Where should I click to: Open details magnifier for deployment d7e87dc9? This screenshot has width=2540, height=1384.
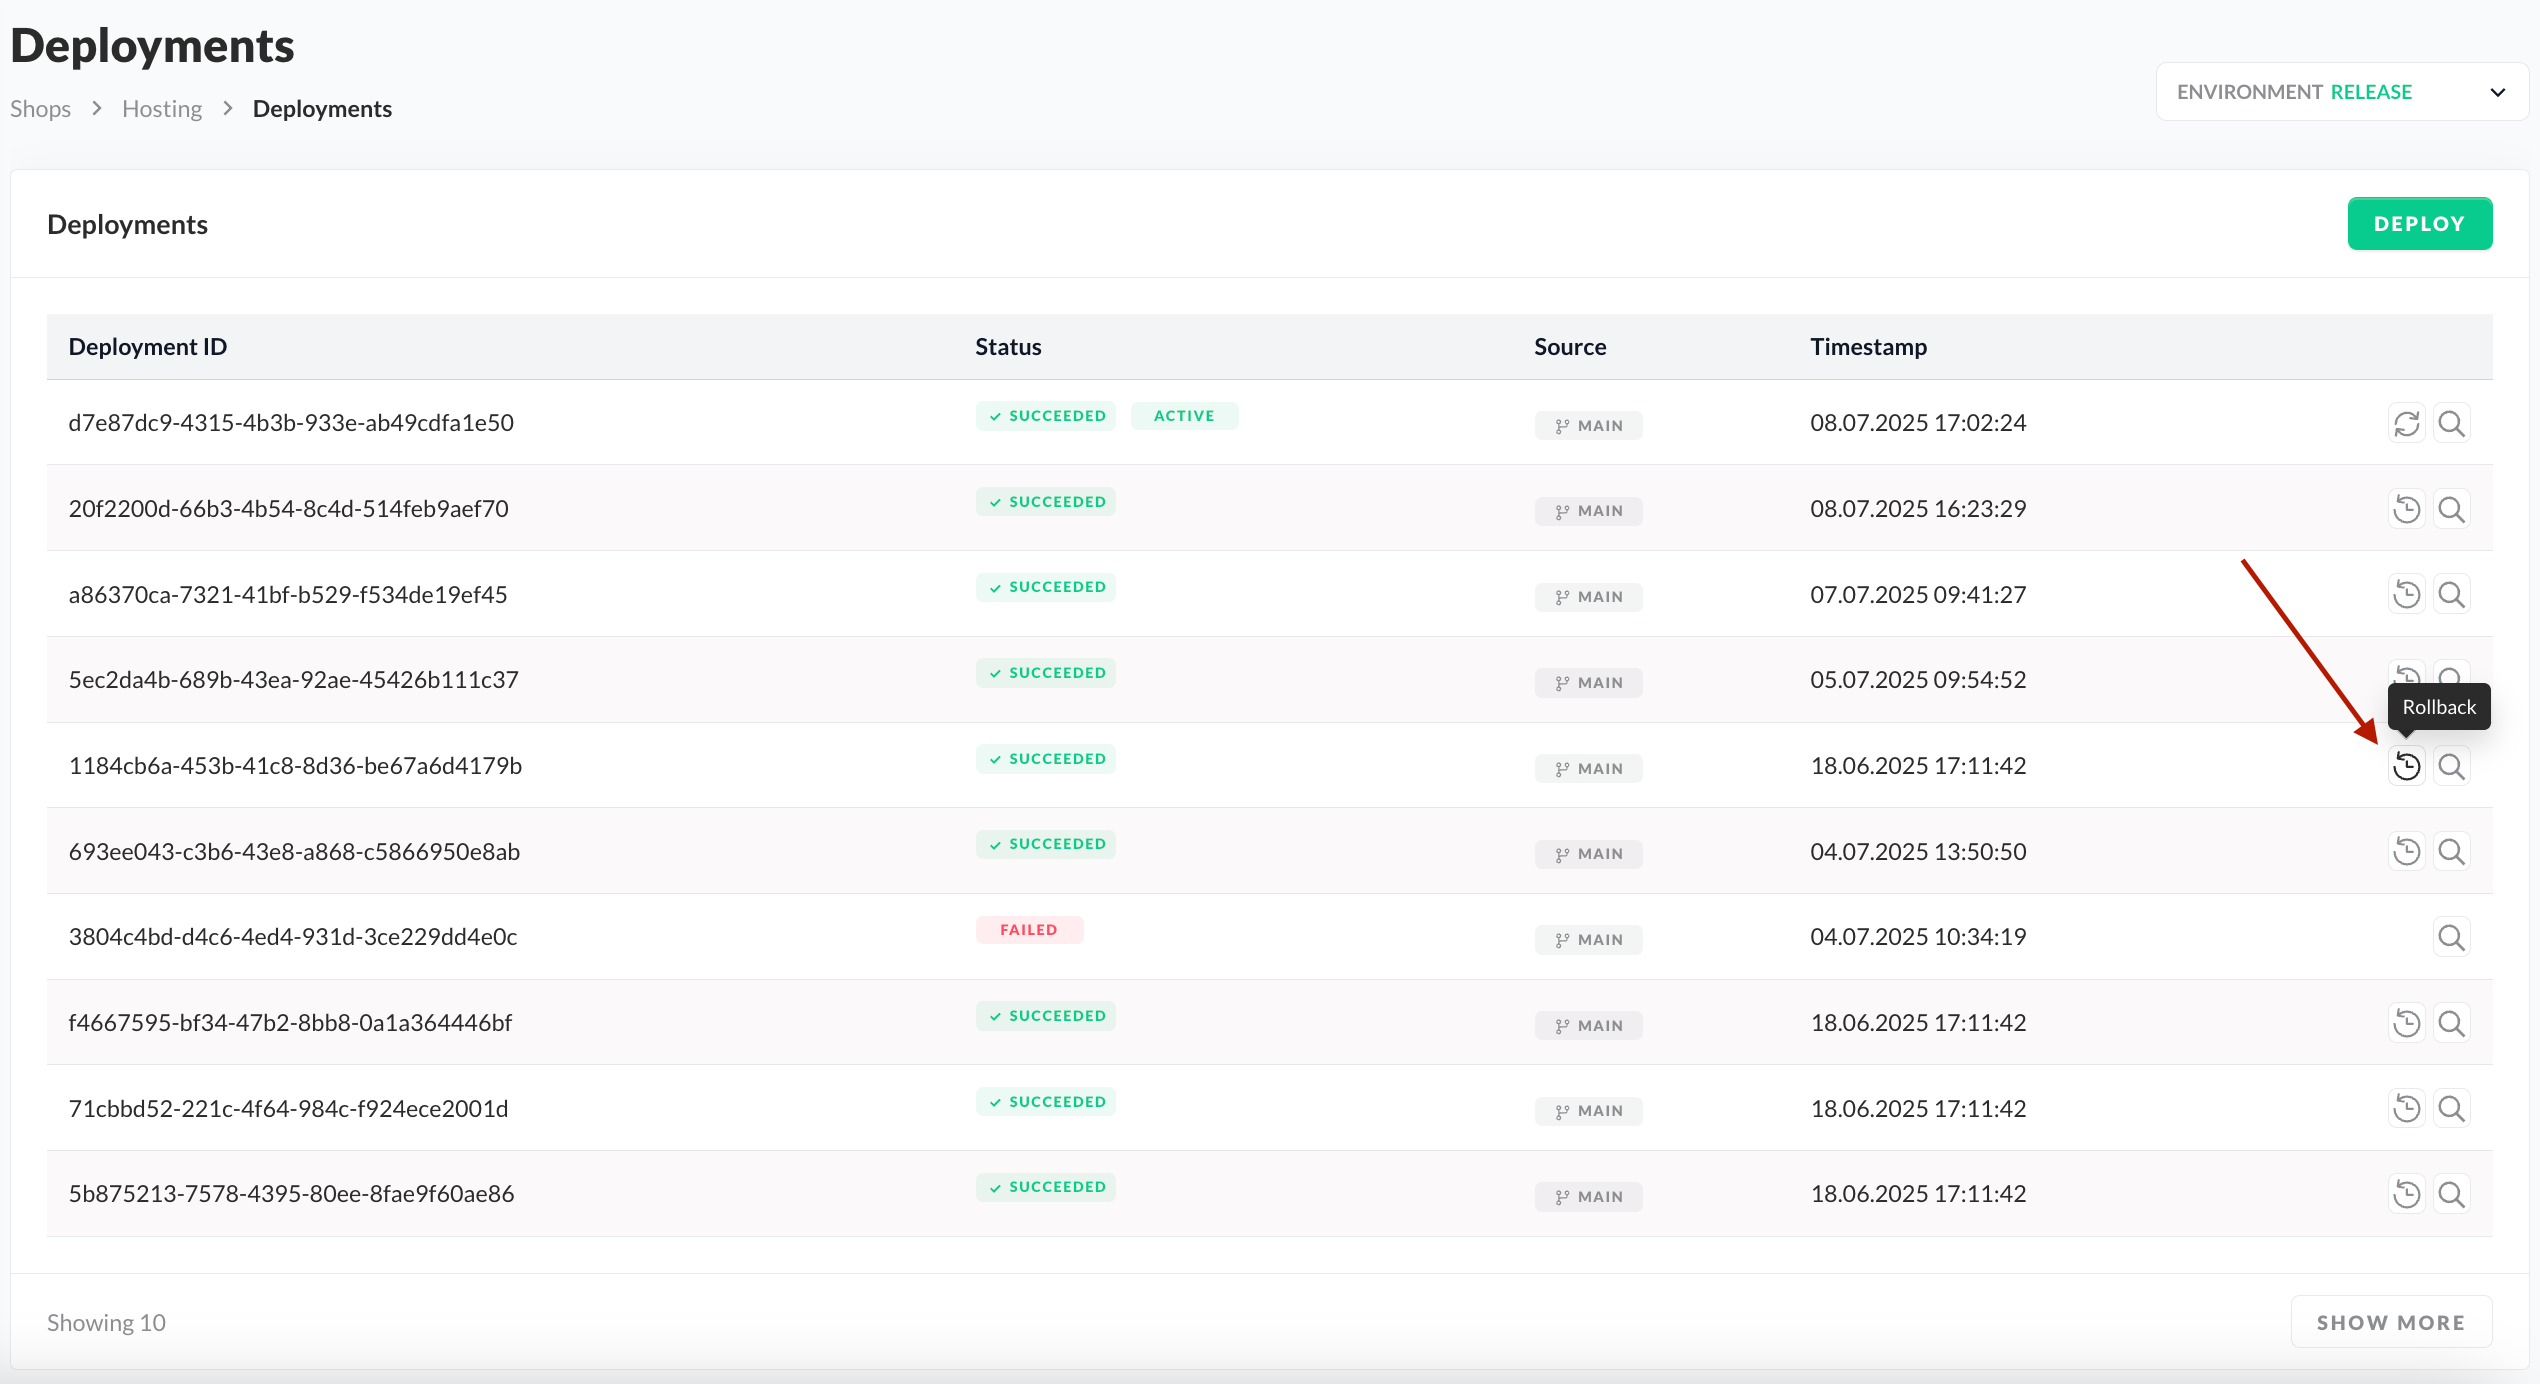point(2451,423)
